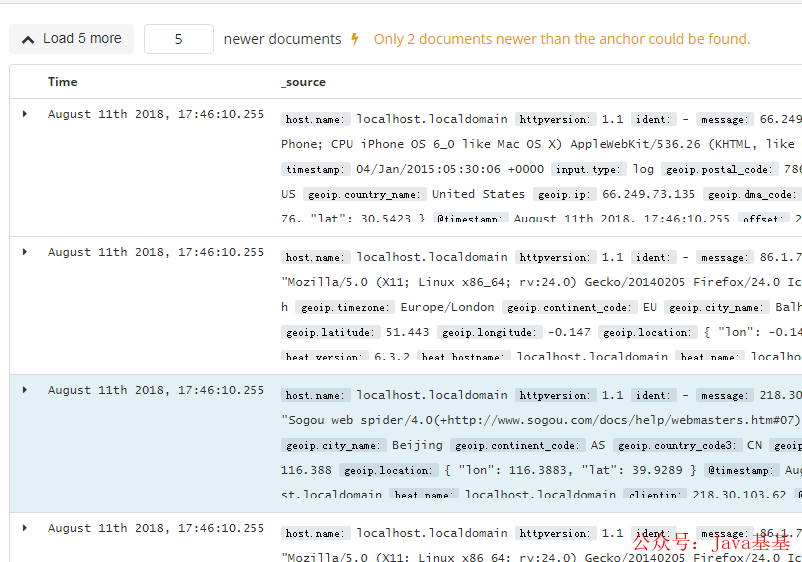Click the httpversion label in the first row
The image size is (802, 562).
click(x=555, y=119)
